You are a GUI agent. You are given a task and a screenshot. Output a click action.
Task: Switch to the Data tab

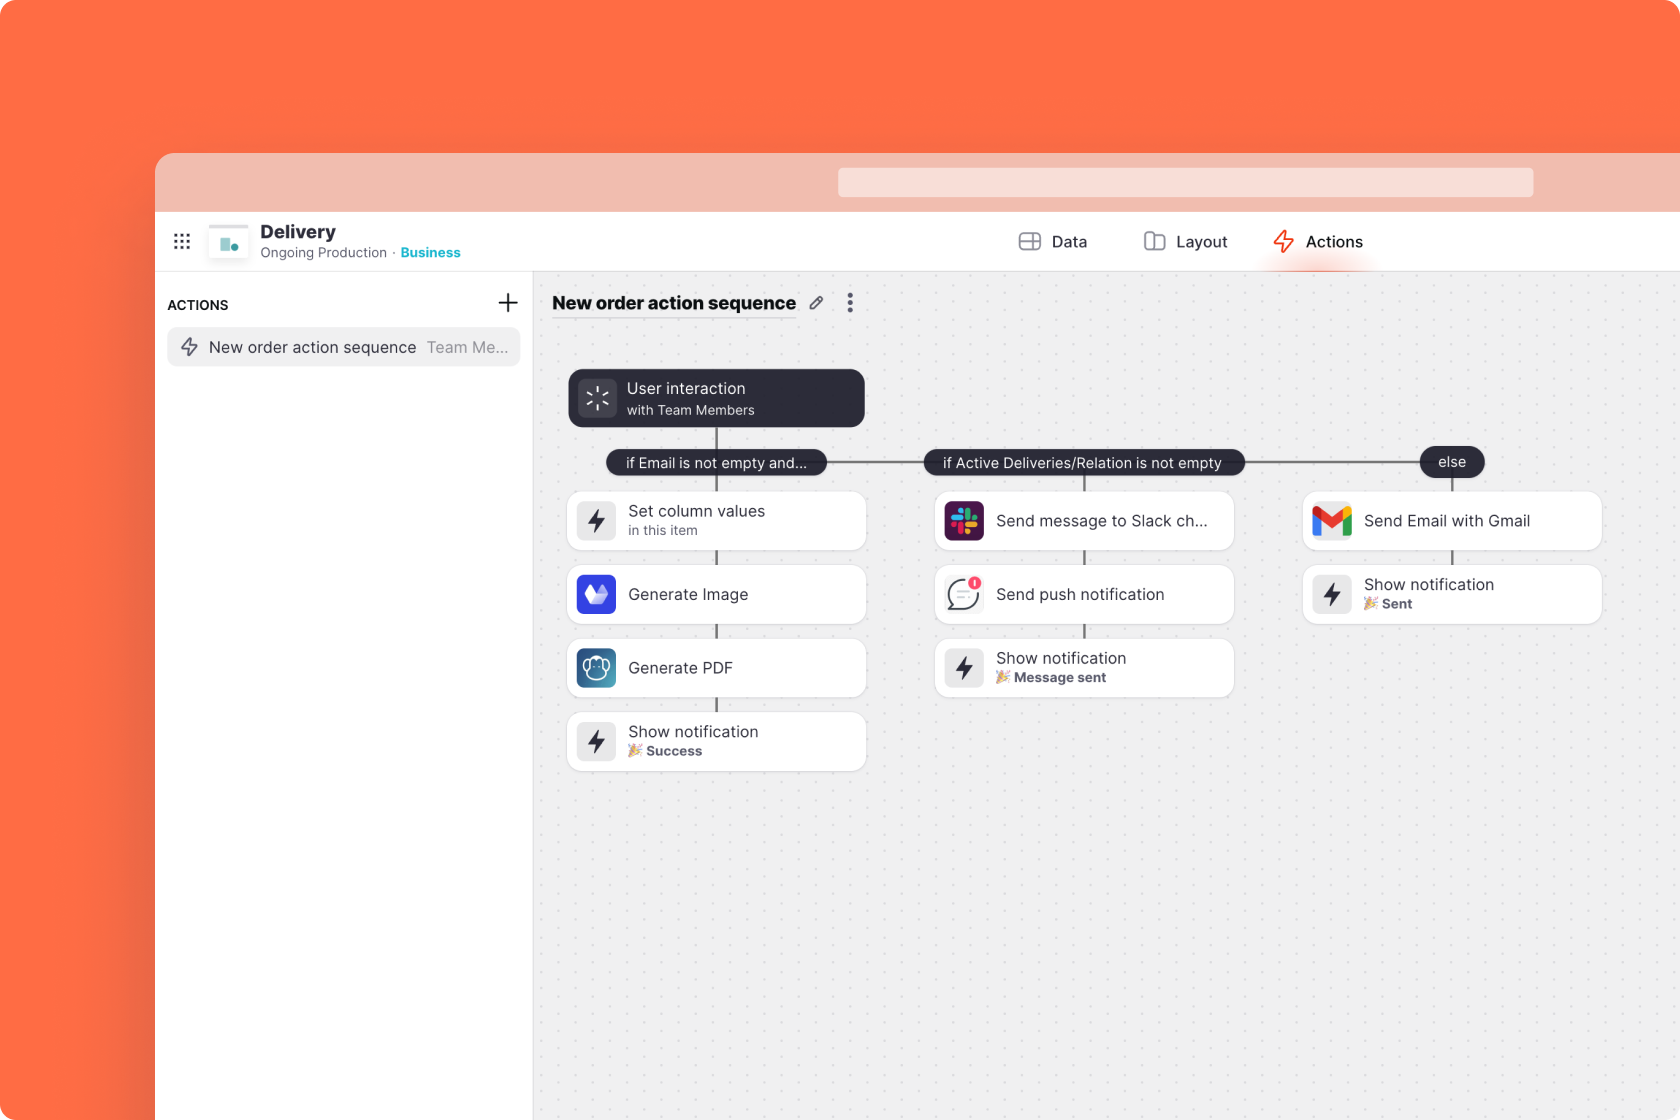coord(1053,241)
